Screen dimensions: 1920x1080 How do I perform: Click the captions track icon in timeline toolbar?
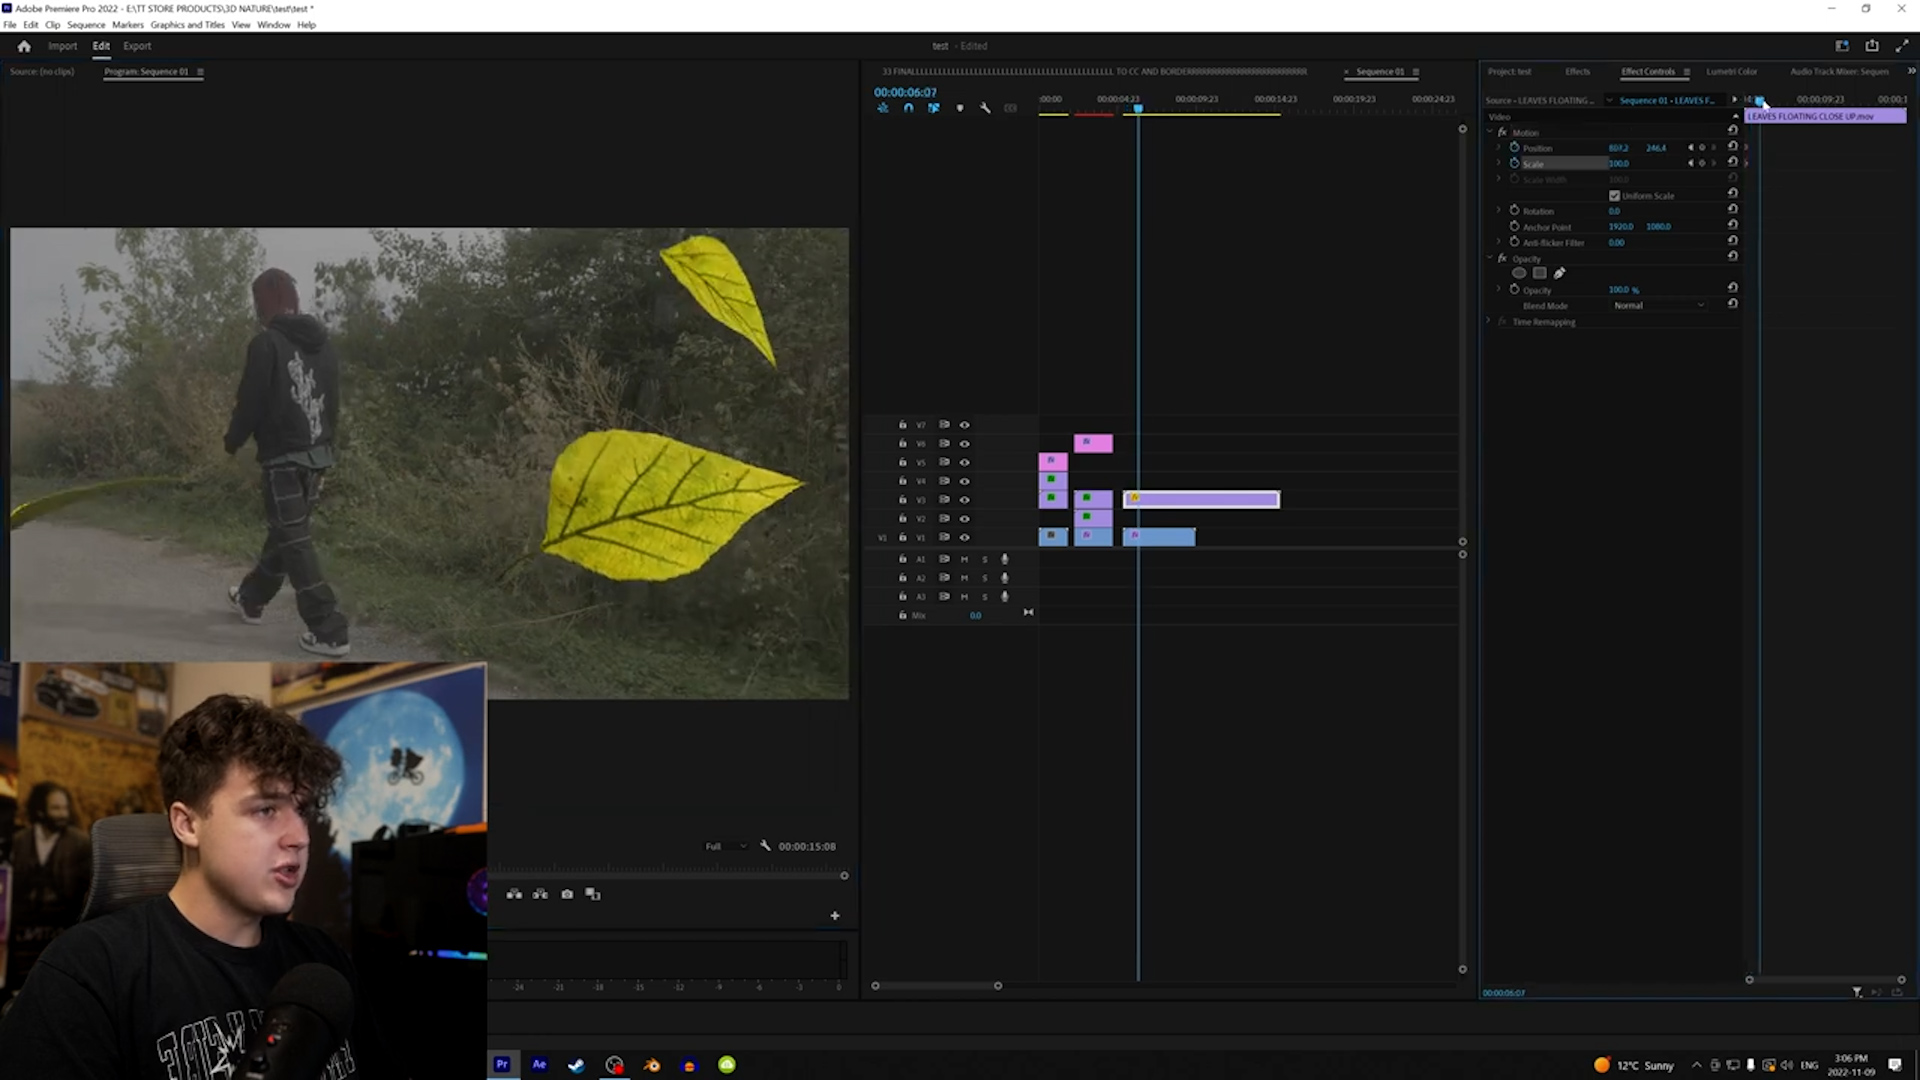(x=1011, y=108)
